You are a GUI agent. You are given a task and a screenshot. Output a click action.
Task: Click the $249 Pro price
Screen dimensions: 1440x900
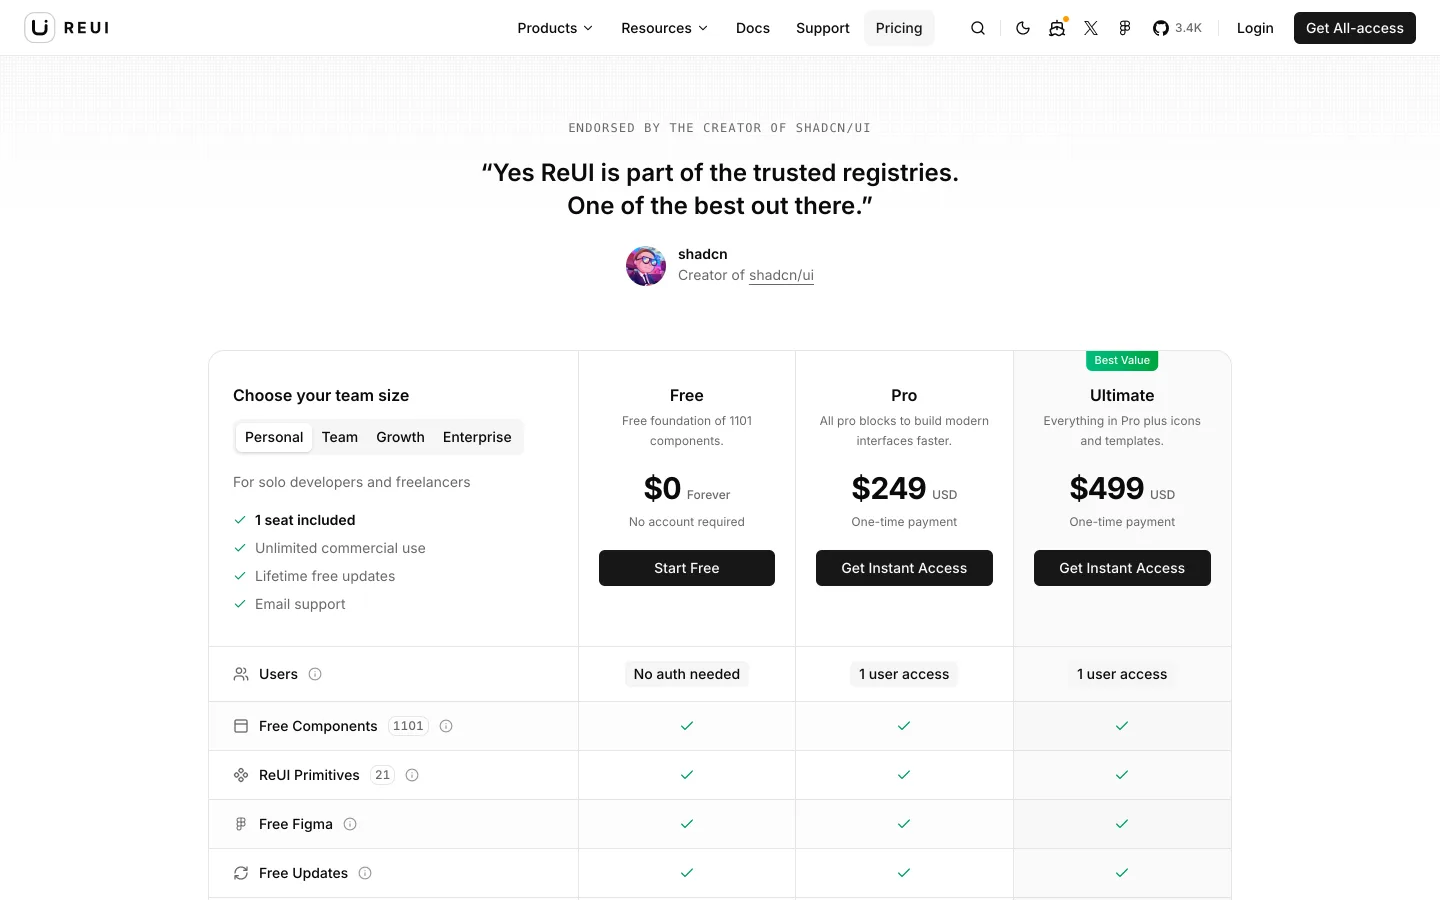pos(889,488)
